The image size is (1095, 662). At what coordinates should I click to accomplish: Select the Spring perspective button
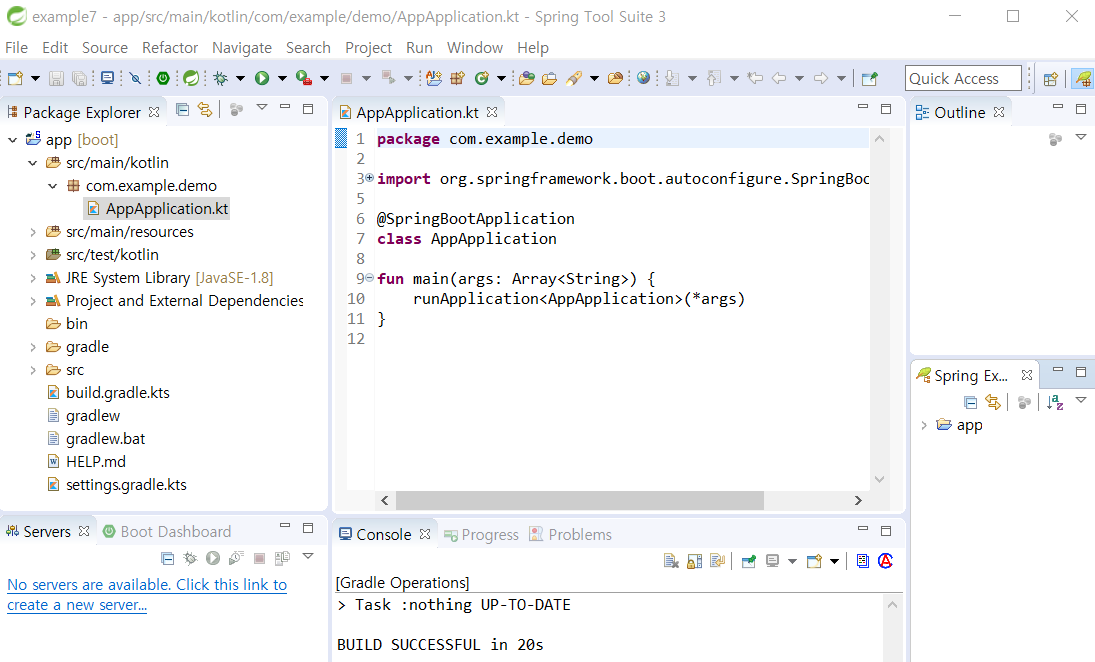1083,78
